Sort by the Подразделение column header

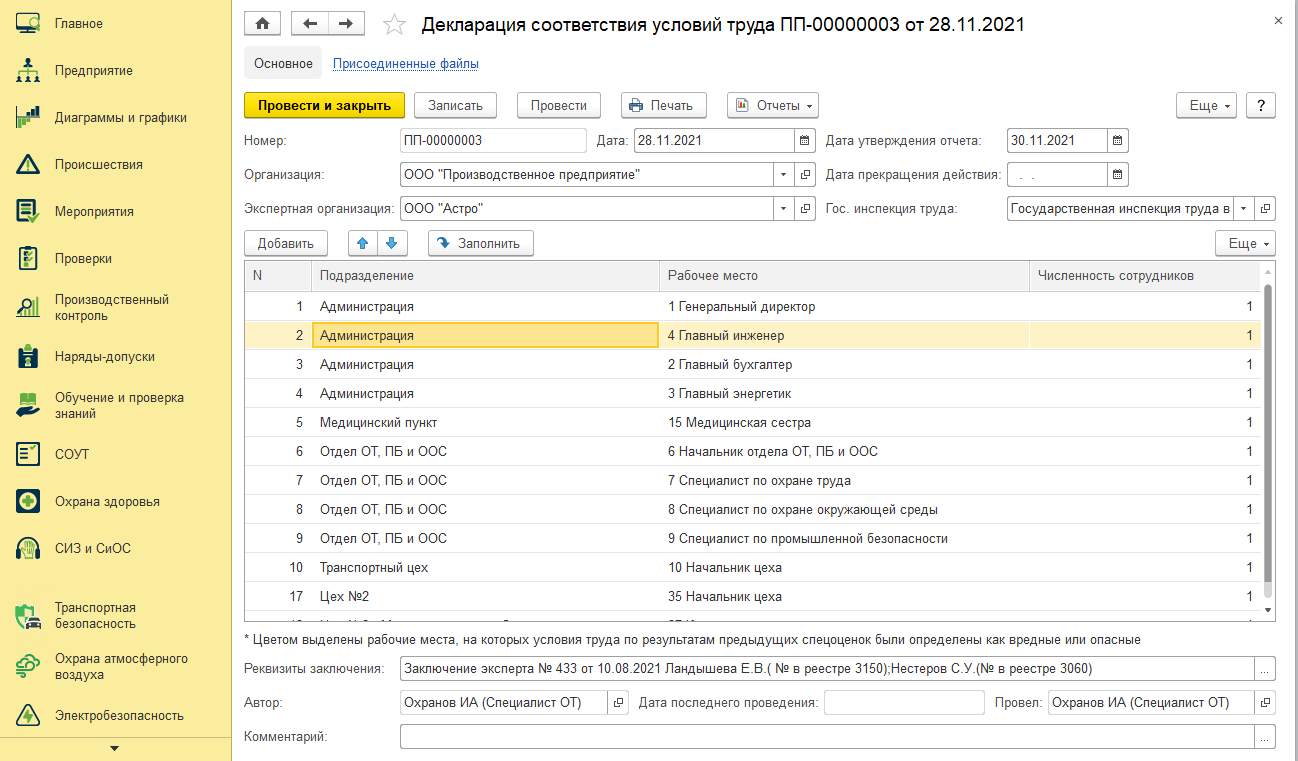pos(485,276)
